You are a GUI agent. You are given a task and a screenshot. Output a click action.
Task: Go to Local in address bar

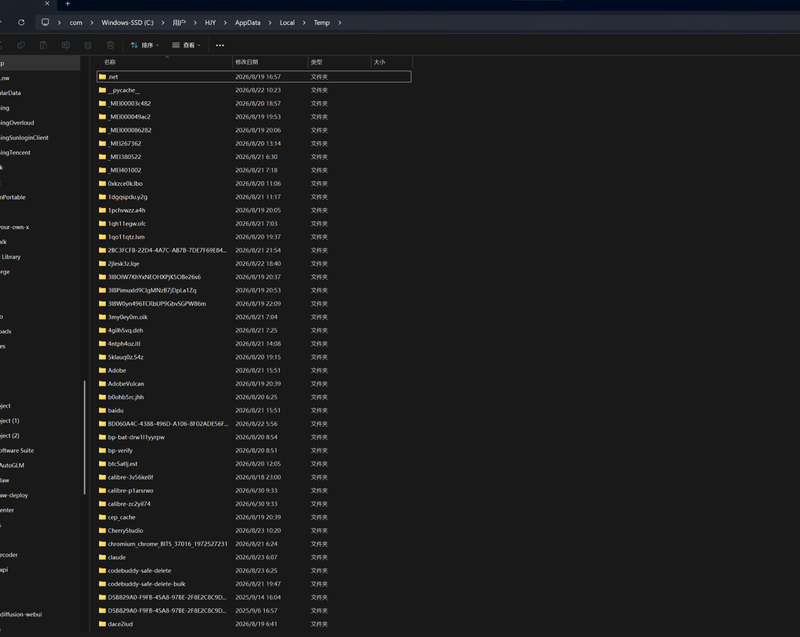pos(287,22)
